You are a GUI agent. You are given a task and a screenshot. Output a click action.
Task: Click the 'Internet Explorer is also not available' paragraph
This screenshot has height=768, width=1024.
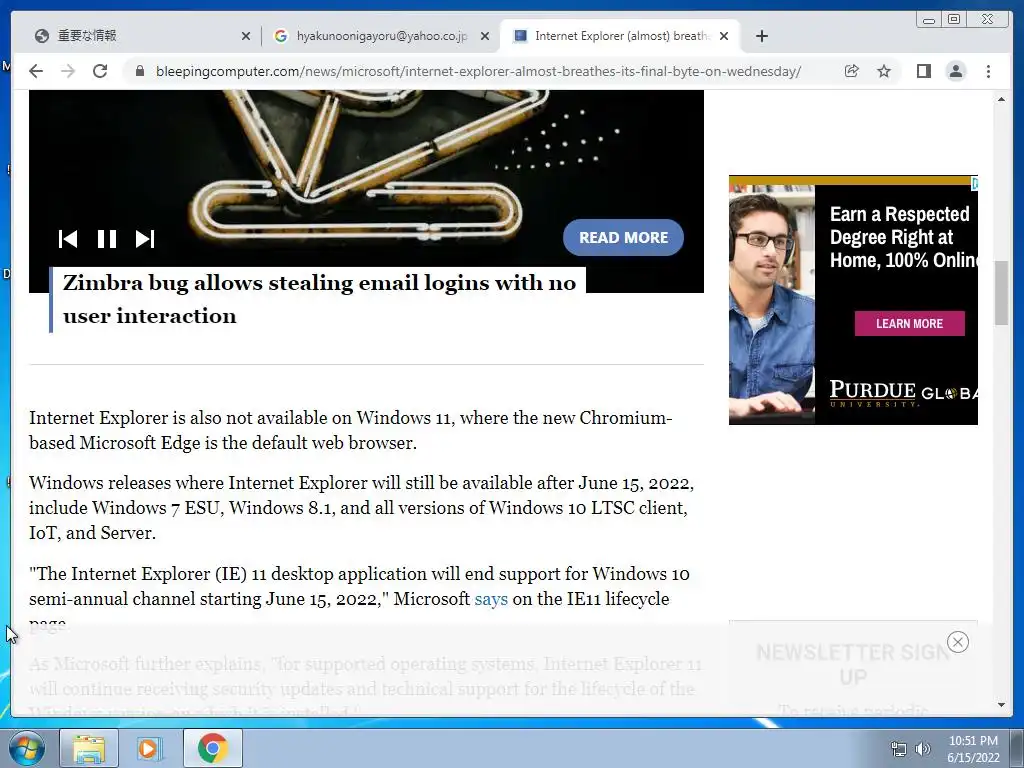point(351,430)
